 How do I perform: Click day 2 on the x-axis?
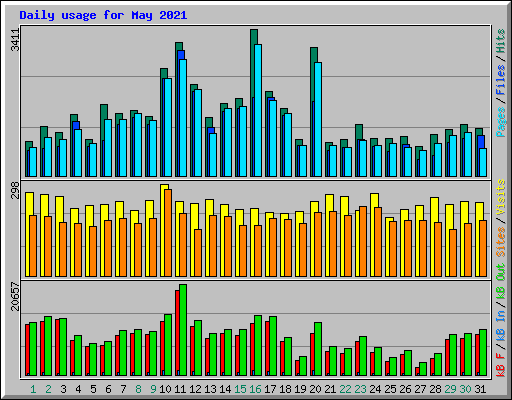48,389
